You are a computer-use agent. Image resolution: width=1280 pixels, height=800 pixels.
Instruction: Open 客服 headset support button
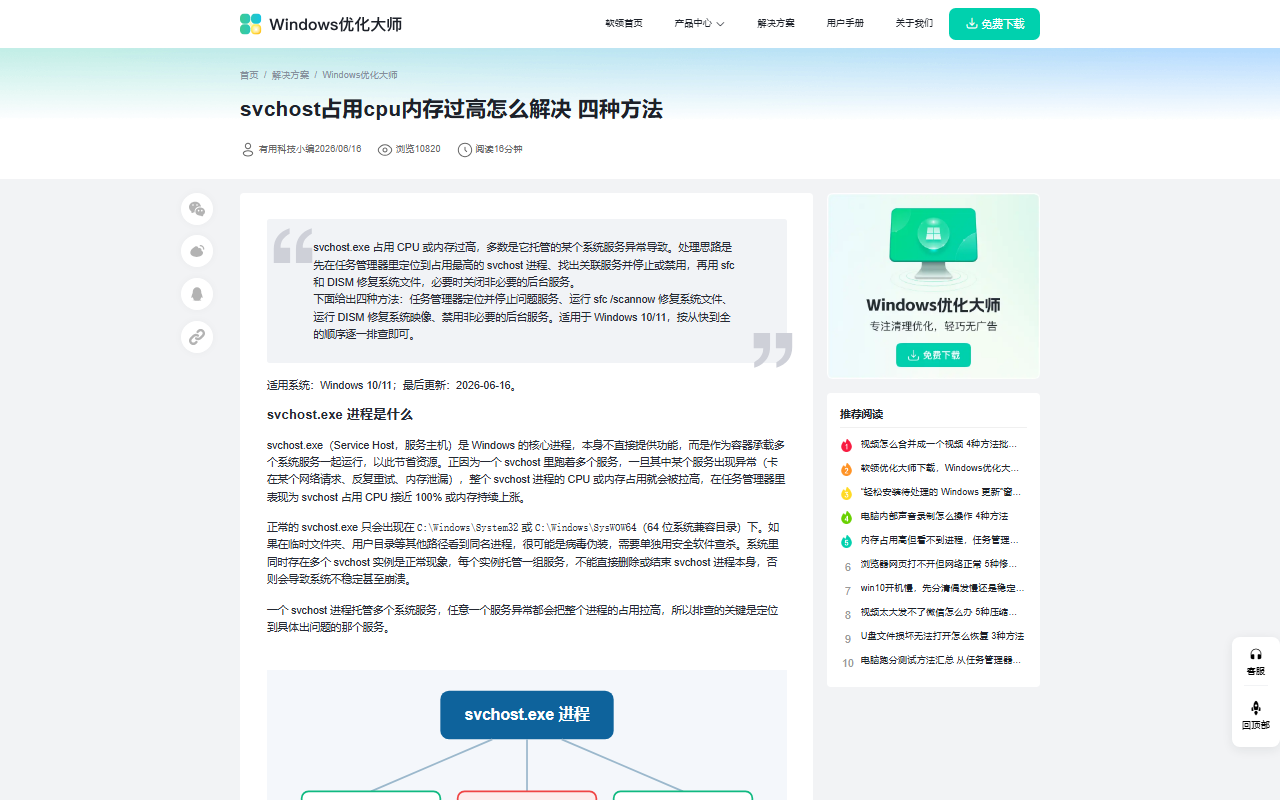pyautogui.click(x=1256, y=662)
